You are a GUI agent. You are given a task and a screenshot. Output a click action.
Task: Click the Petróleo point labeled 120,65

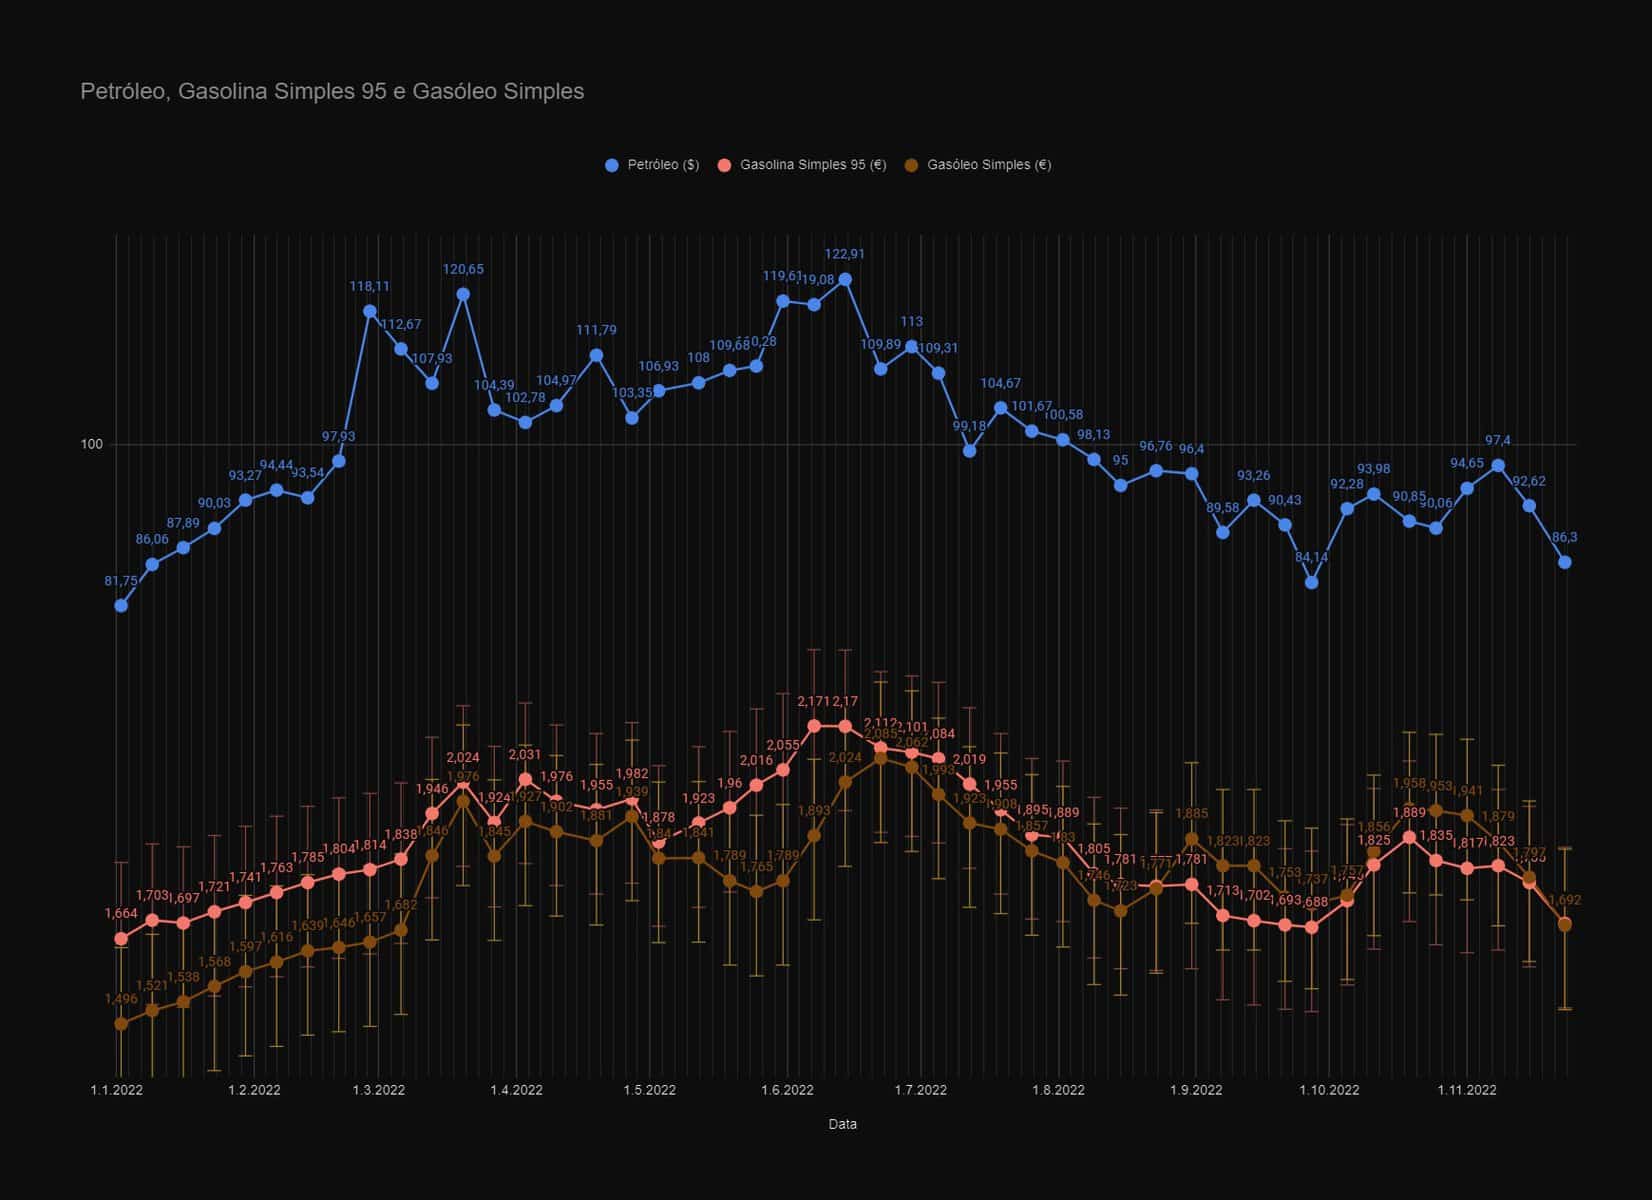tap(463, 294)
